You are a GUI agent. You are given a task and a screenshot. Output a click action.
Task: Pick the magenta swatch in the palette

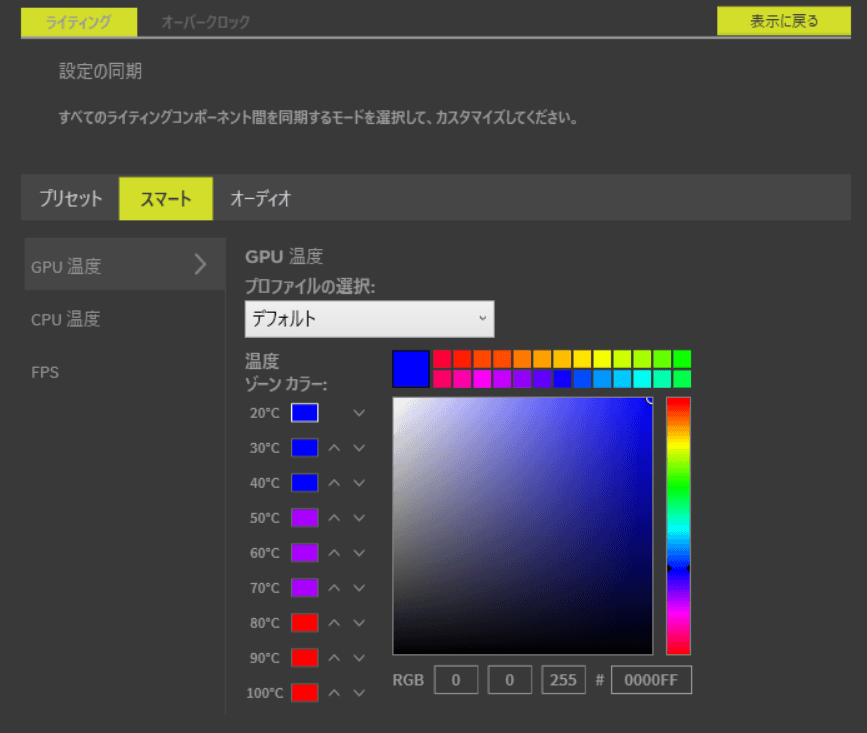click(482, 379)
